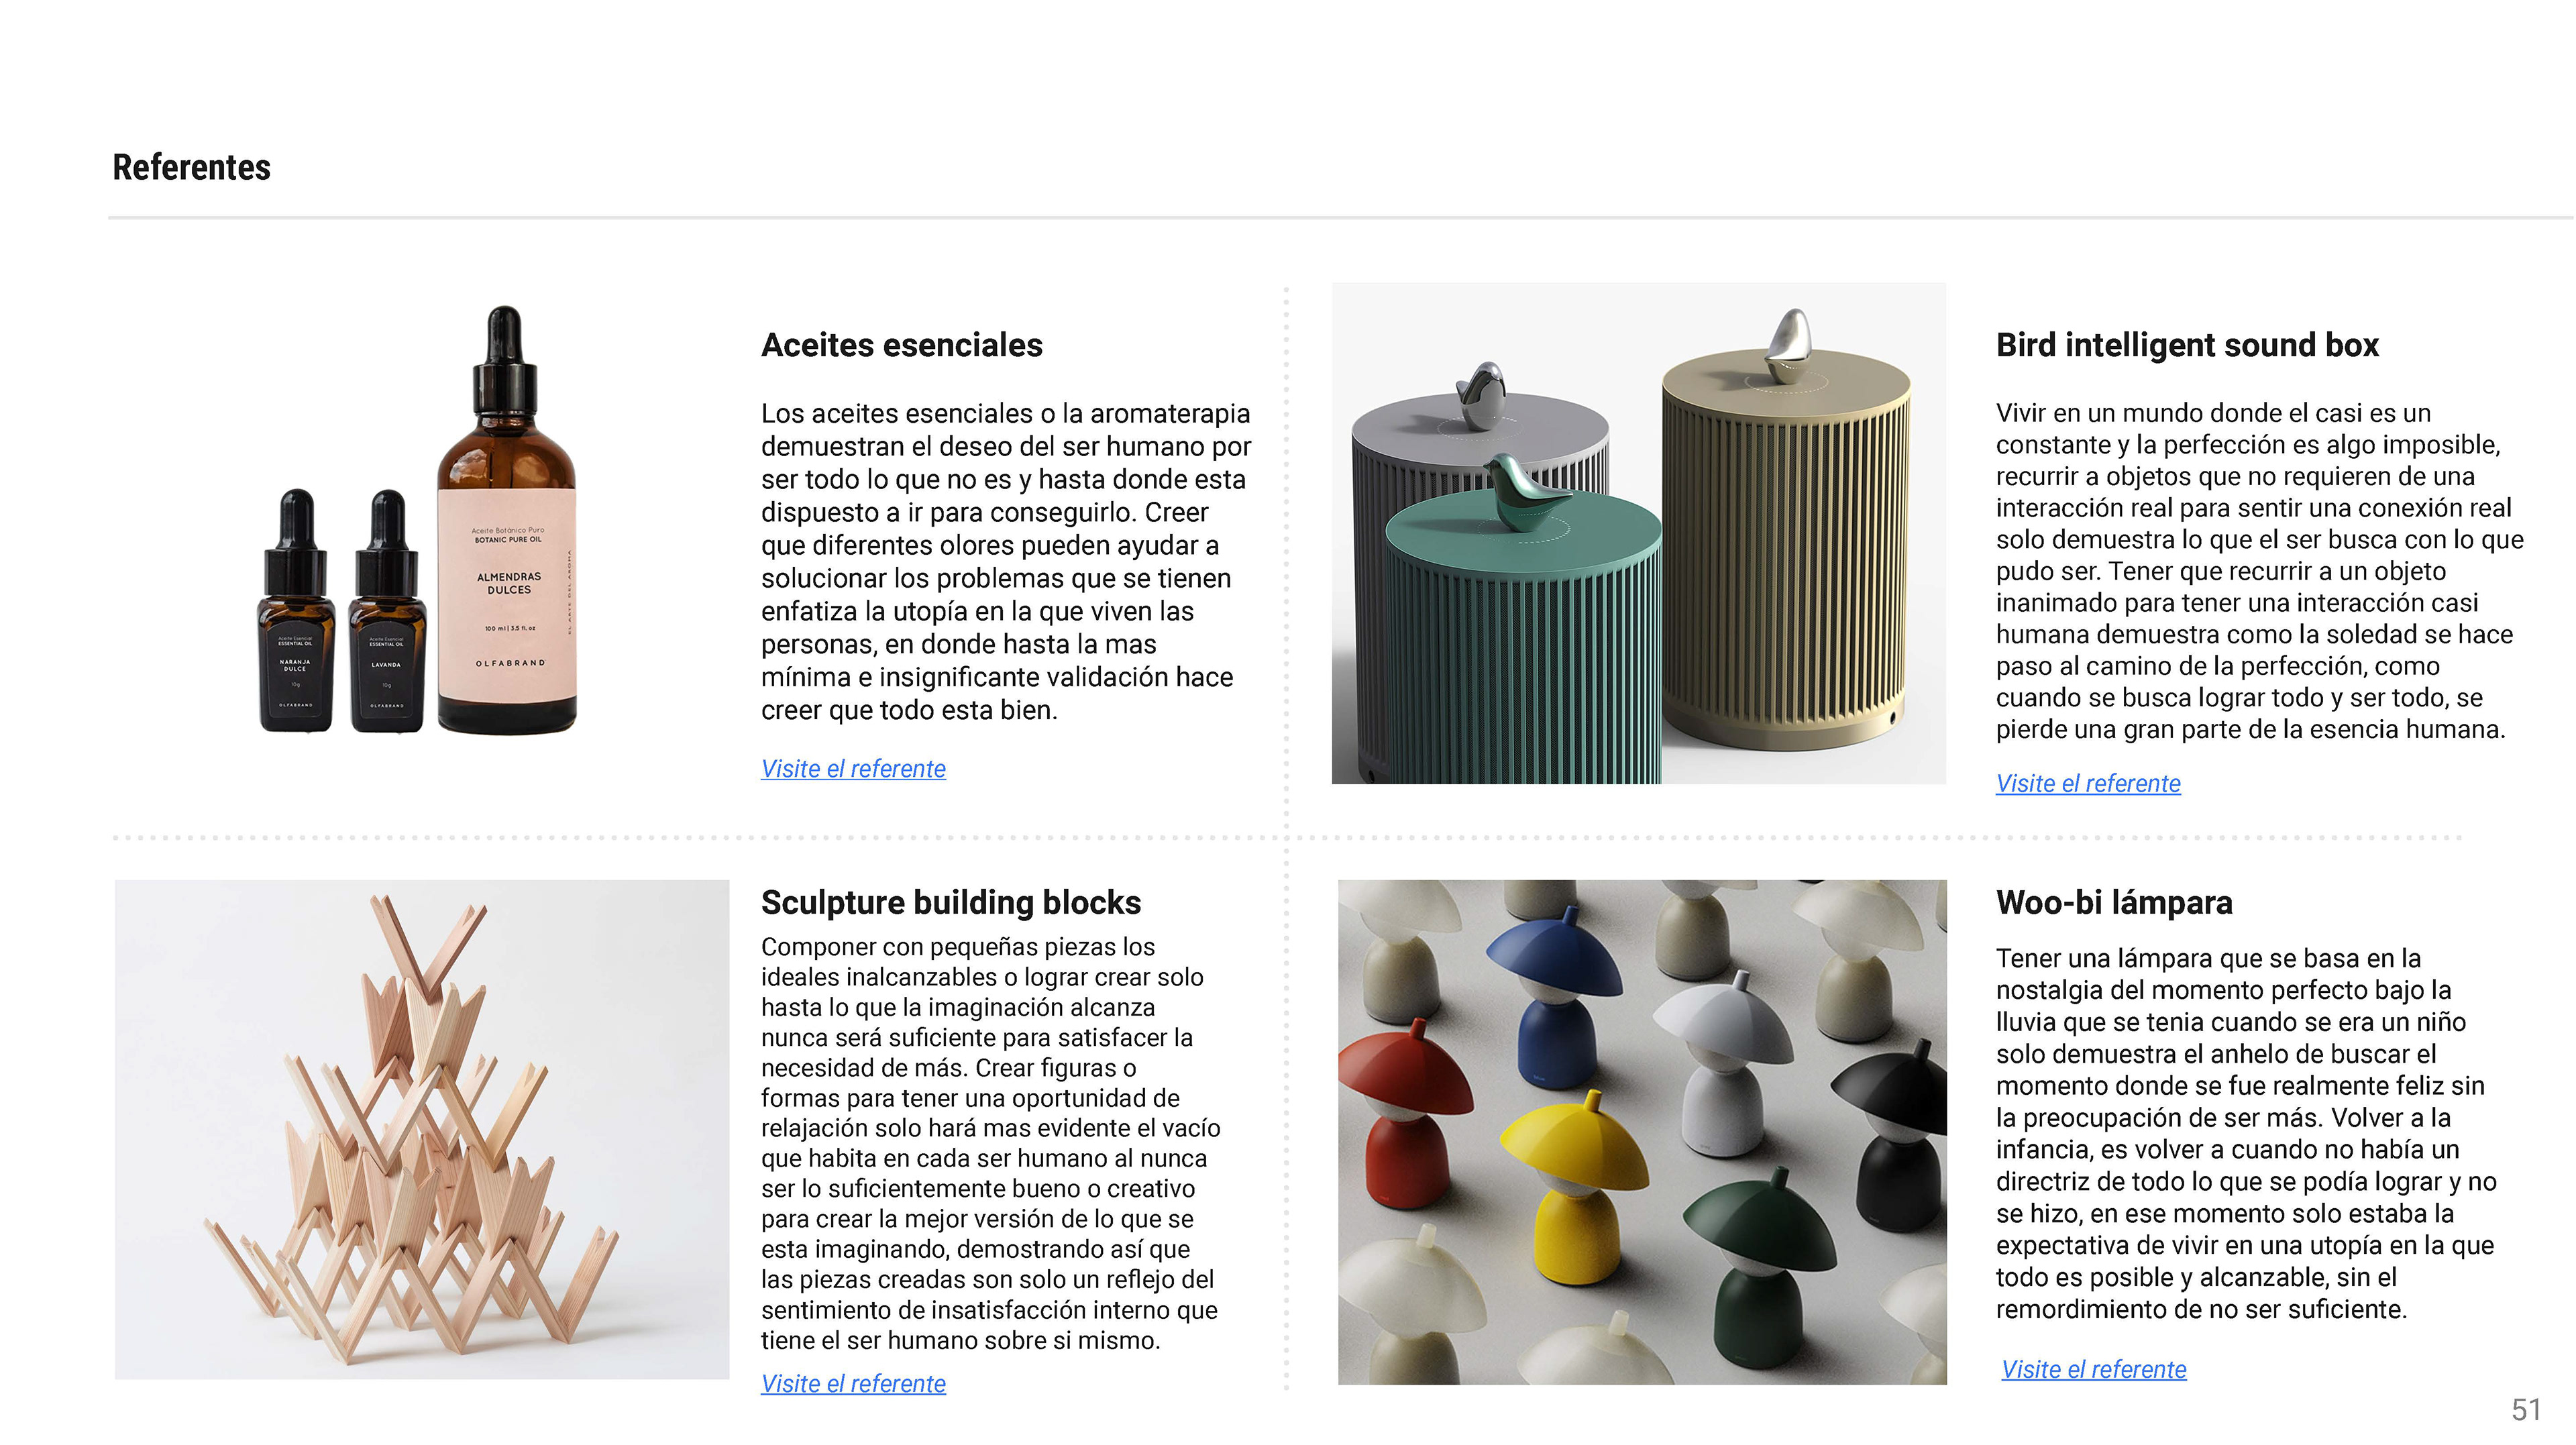This screenshot has height=1445, width=2576.
Task: Click the Woo-bi lámpara description paragraph
Action: (x=2246, y=1133)
